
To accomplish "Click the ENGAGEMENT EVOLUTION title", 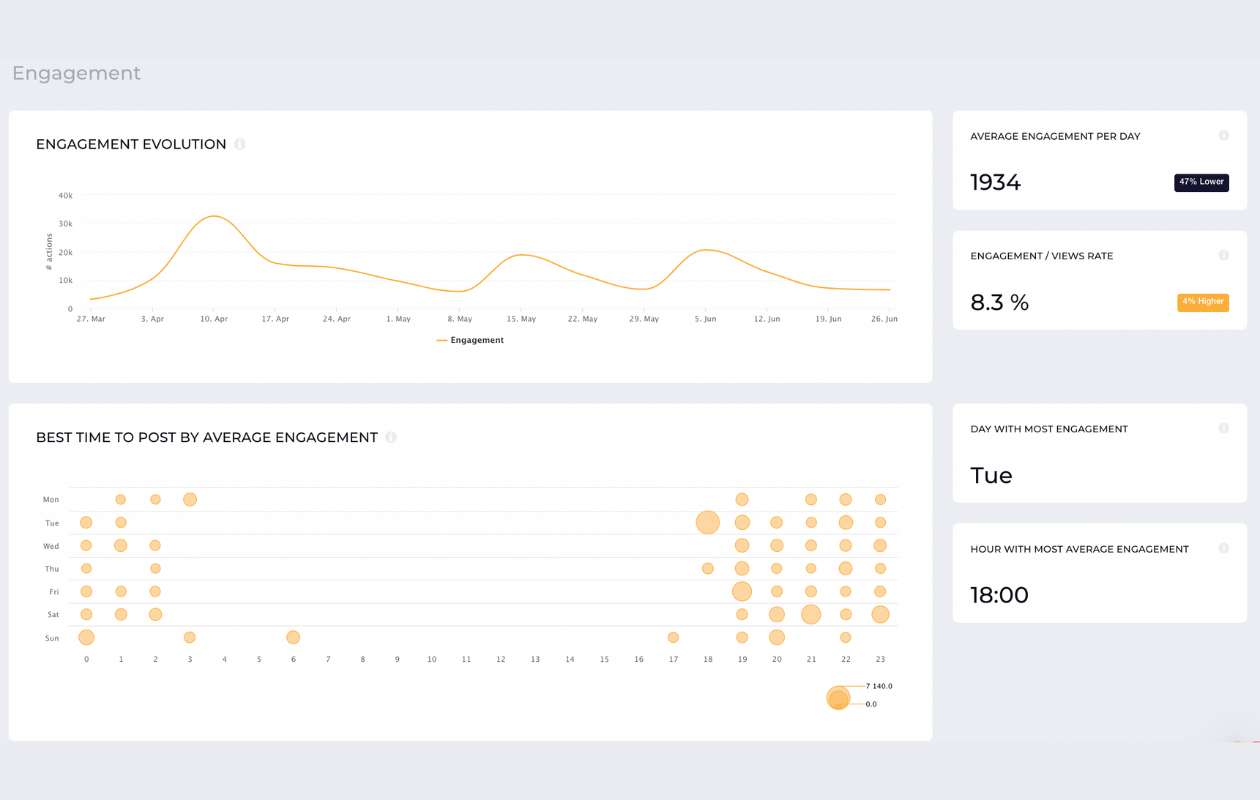I will coord(131,144).
